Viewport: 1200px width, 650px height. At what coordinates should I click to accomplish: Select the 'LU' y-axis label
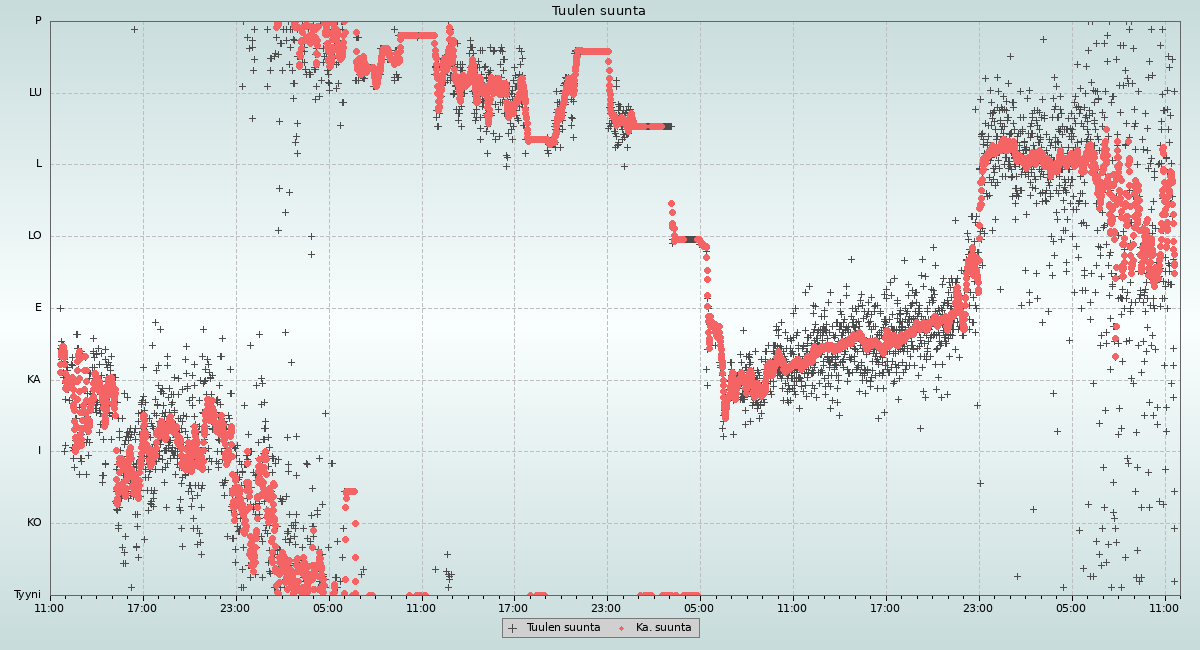point(35,93)
